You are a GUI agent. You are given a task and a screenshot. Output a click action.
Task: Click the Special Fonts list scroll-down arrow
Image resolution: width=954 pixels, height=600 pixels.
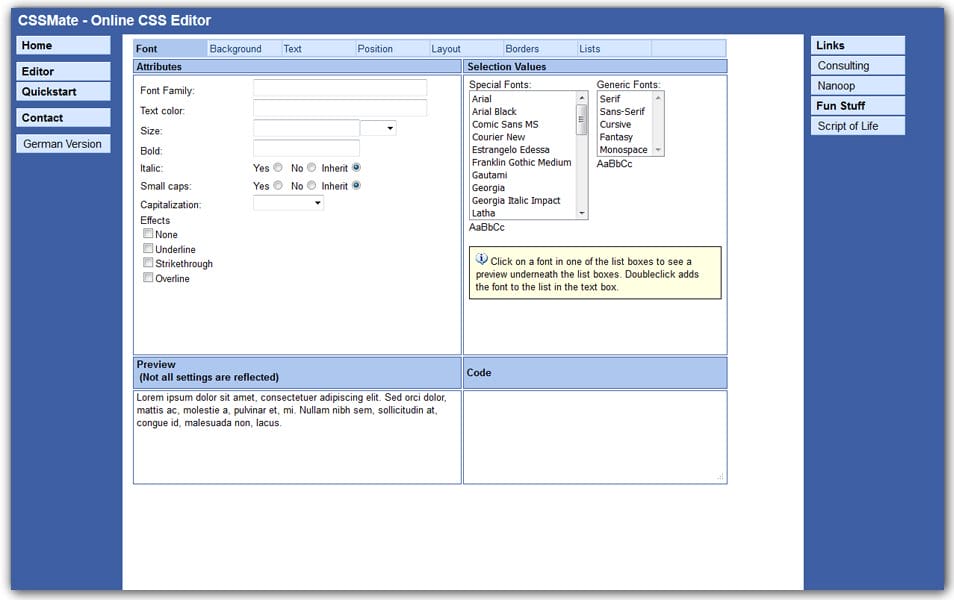click(582, 213)
